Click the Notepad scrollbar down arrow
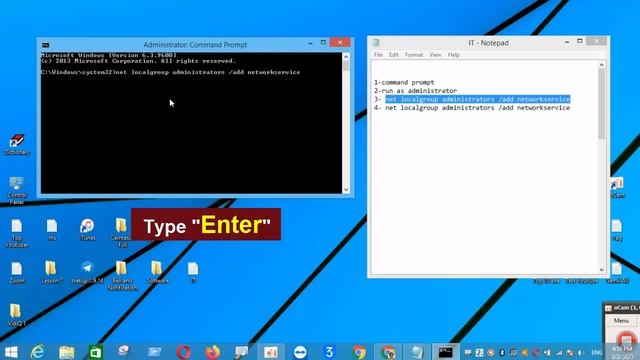 (x=602, y=270)
